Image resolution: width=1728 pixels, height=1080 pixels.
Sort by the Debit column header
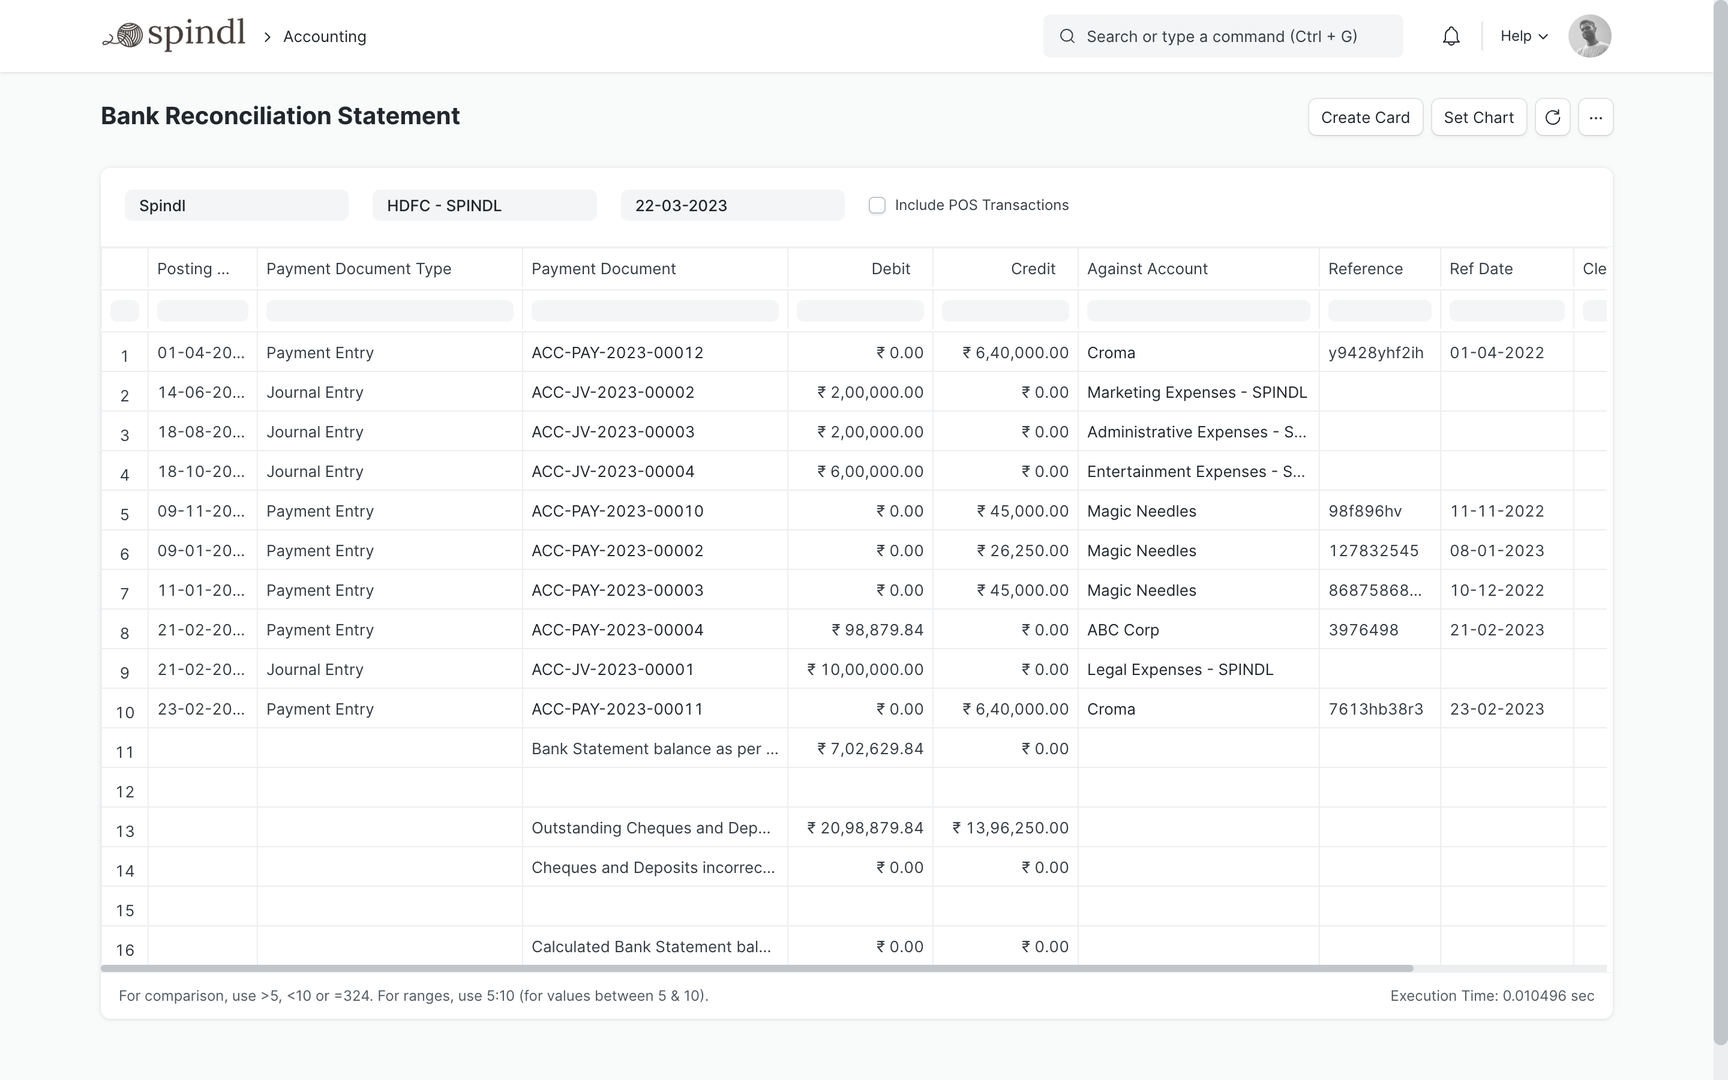[860, 269]
